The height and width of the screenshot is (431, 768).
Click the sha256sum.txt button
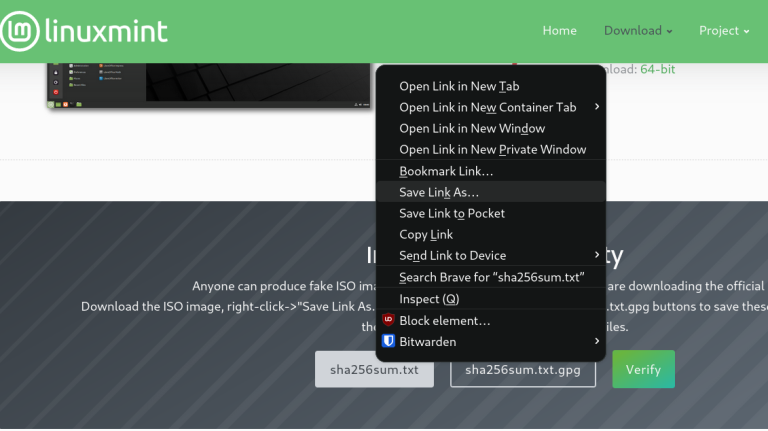click(x=374, y=369)
